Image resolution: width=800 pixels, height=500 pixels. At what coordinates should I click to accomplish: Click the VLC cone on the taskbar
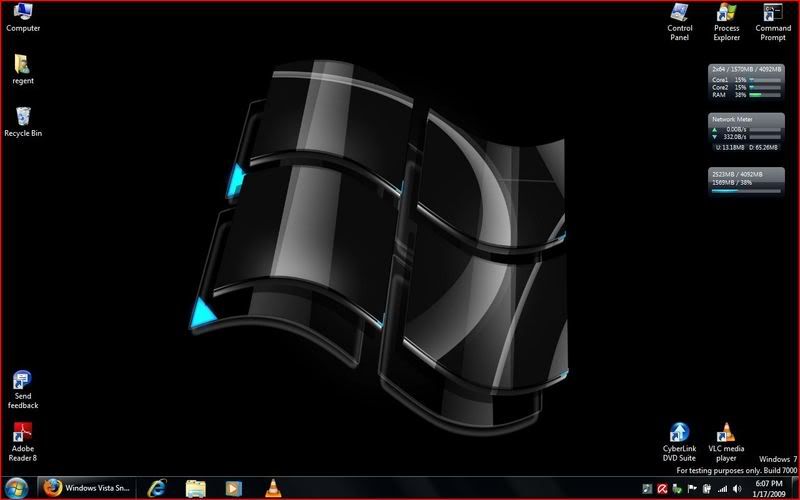(273, 488)
